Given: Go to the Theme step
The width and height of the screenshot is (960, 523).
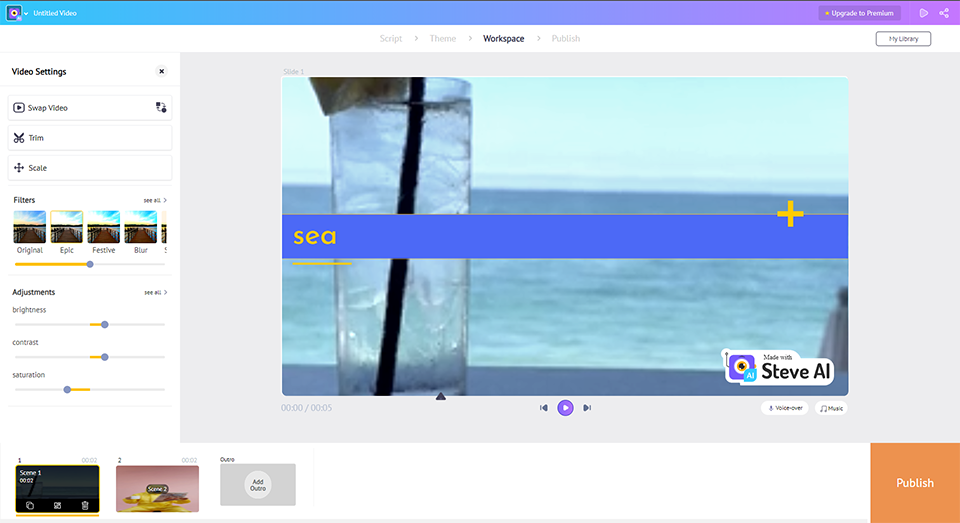Looking at the screenshot, I should click(443, 39).
